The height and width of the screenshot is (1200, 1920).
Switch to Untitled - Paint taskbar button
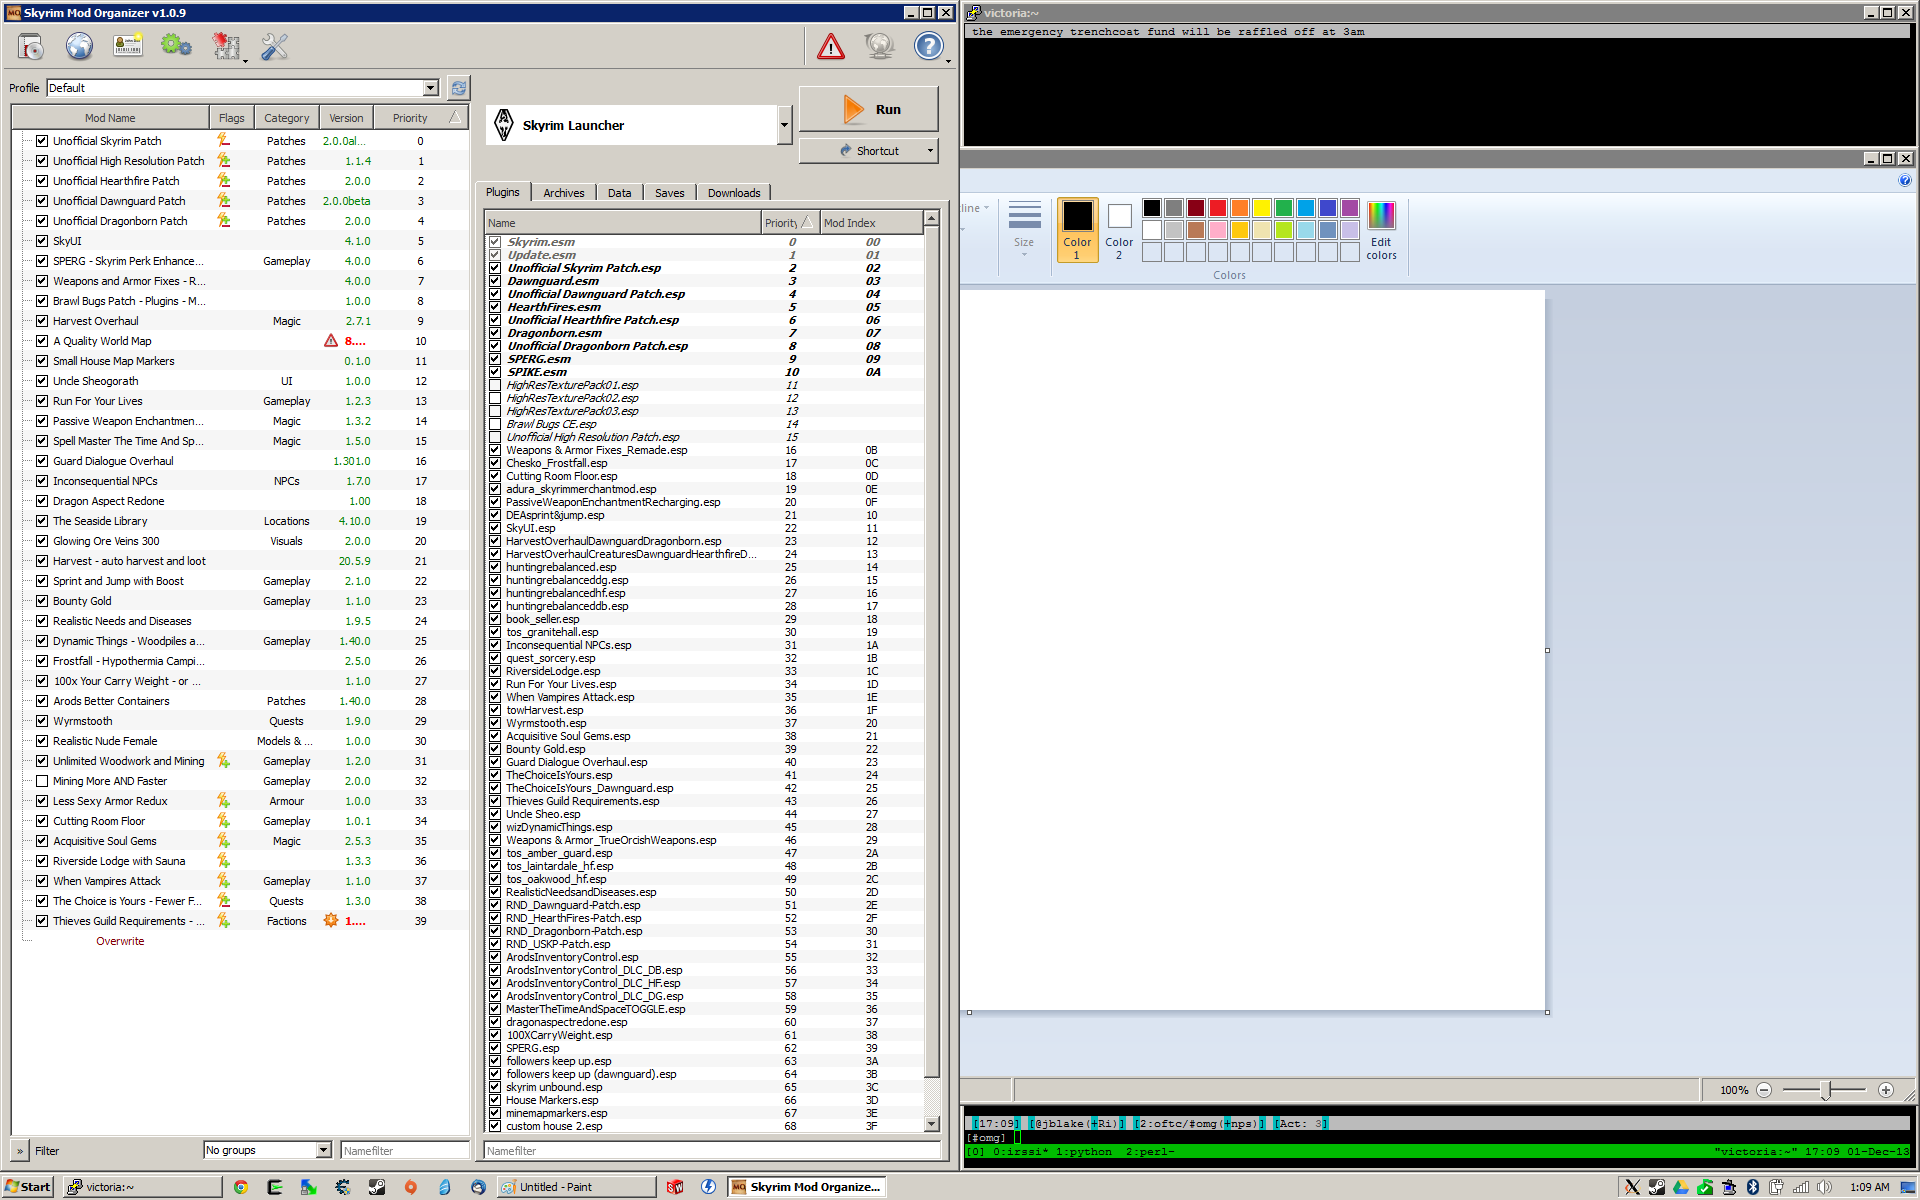point(577,1187)
